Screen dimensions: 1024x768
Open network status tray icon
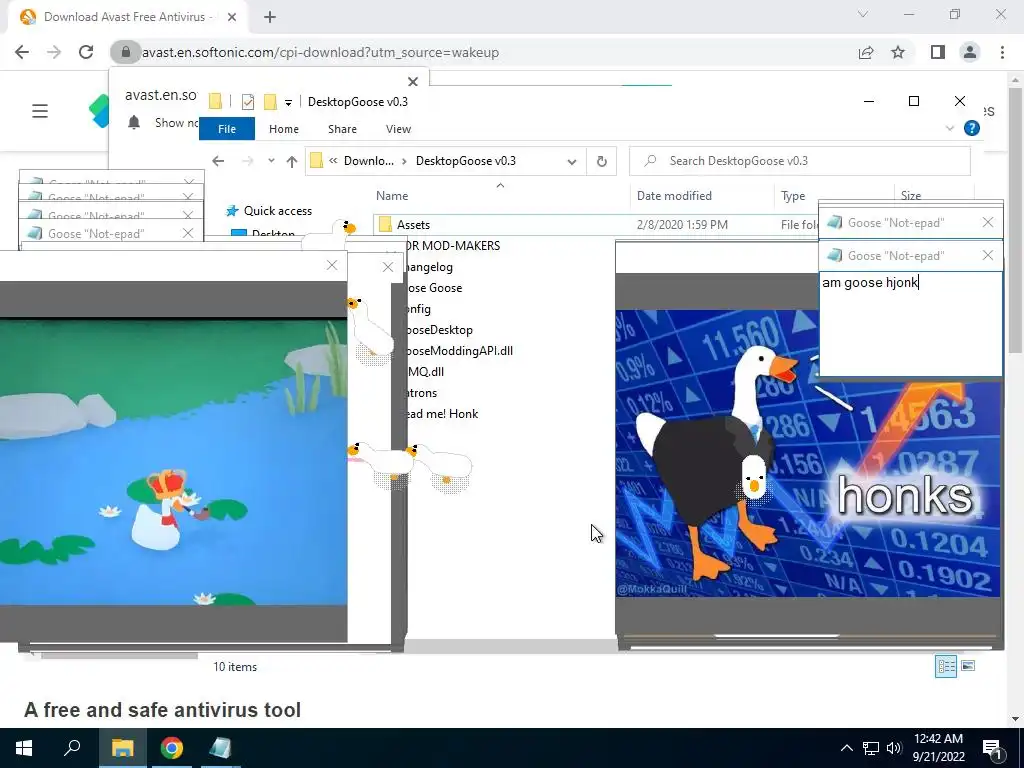pos(871,748)
